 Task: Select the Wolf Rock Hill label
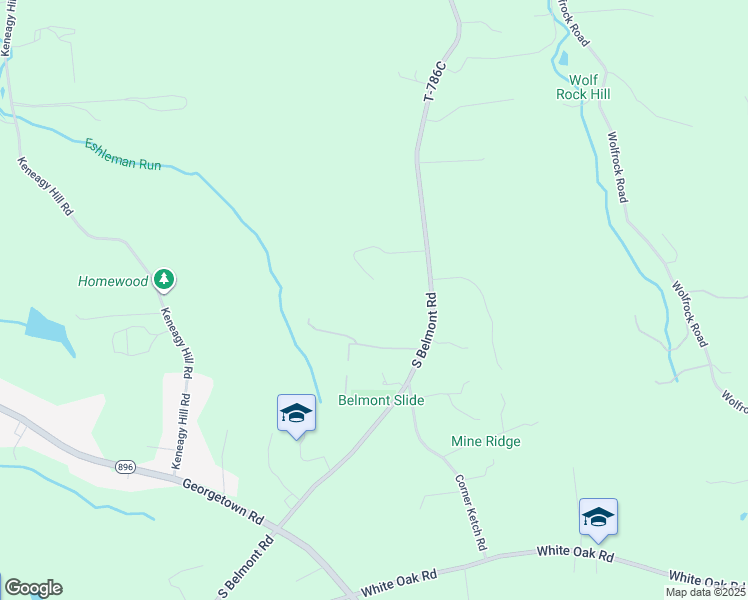[x=583, y=87]
